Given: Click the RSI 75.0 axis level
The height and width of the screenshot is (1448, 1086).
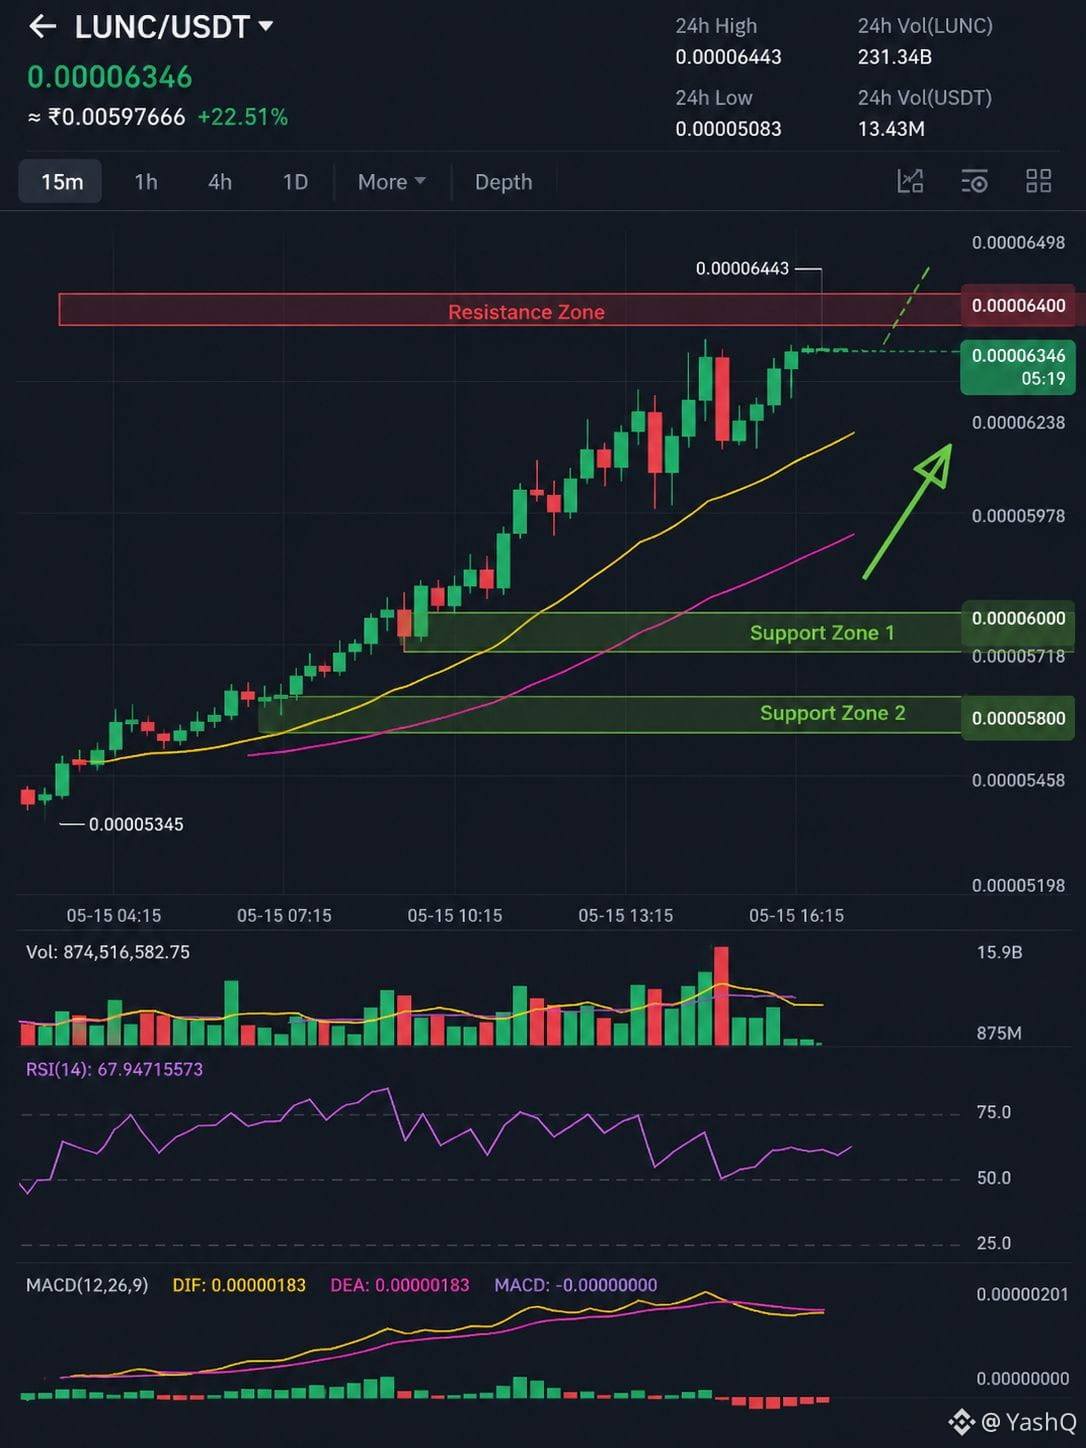Looking at the screenshot, I should click(x=993, y=1113).
